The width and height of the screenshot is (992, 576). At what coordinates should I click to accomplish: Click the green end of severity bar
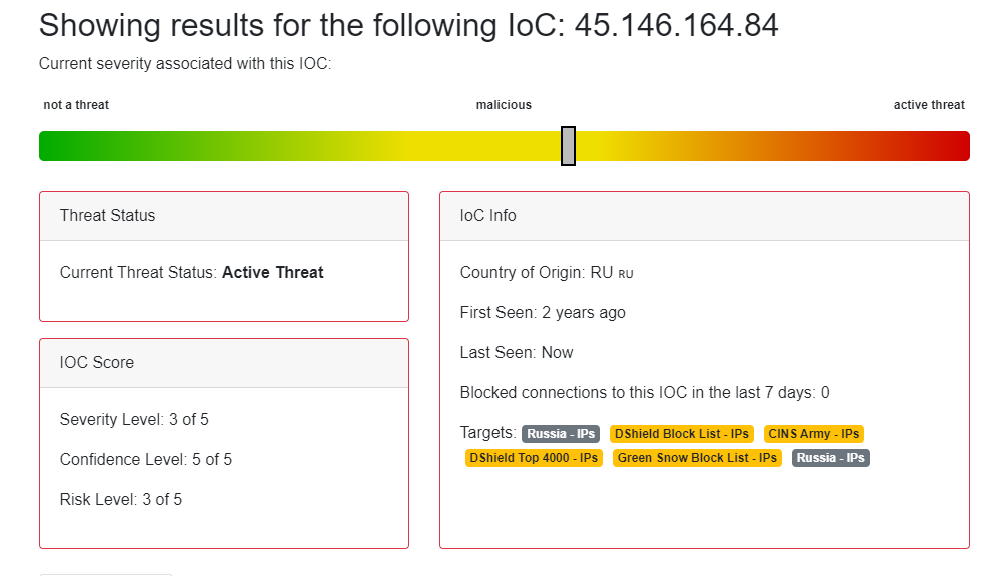click(51, 146)
